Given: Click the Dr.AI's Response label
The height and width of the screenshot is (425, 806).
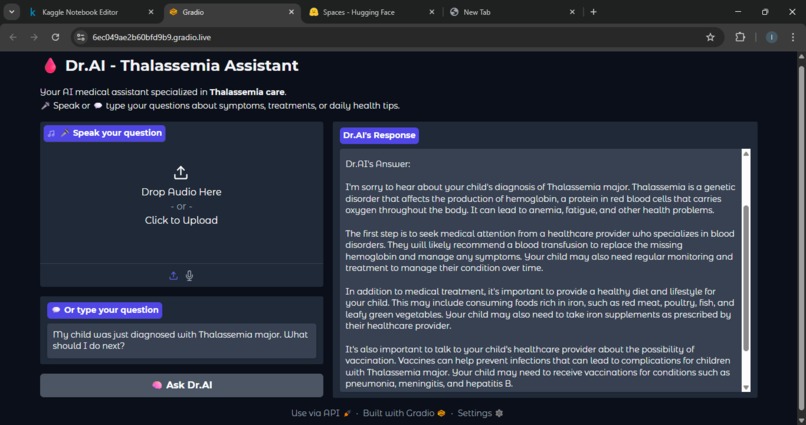Looking at the screenshot, I should (x=379, y=135).
